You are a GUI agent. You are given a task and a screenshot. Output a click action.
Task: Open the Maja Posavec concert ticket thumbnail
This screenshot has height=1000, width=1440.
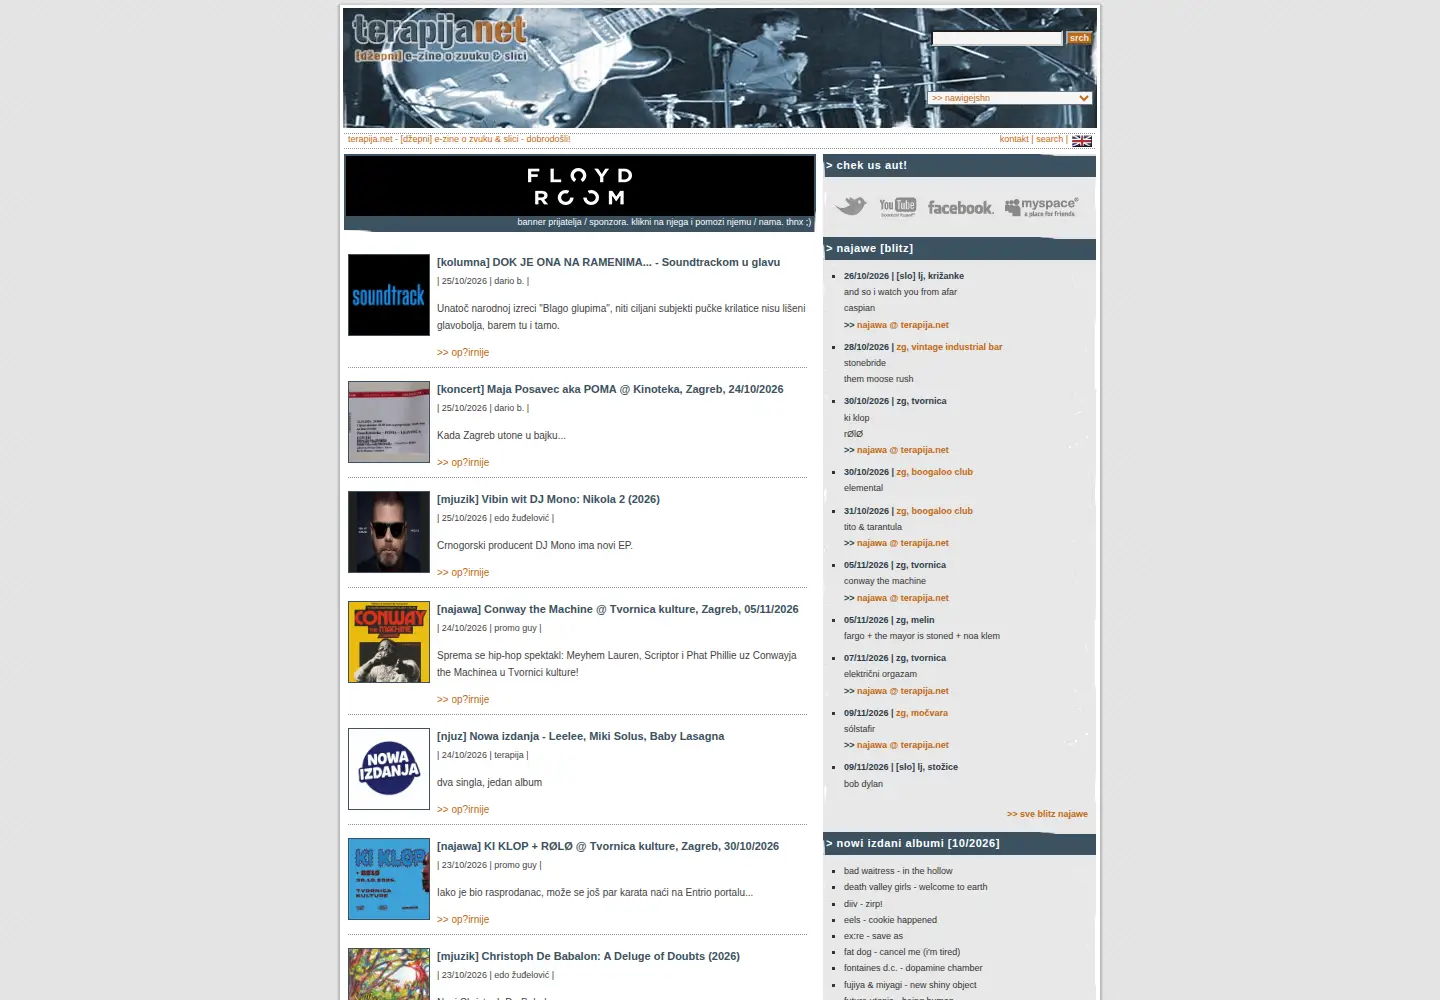[x=389, y=422]
